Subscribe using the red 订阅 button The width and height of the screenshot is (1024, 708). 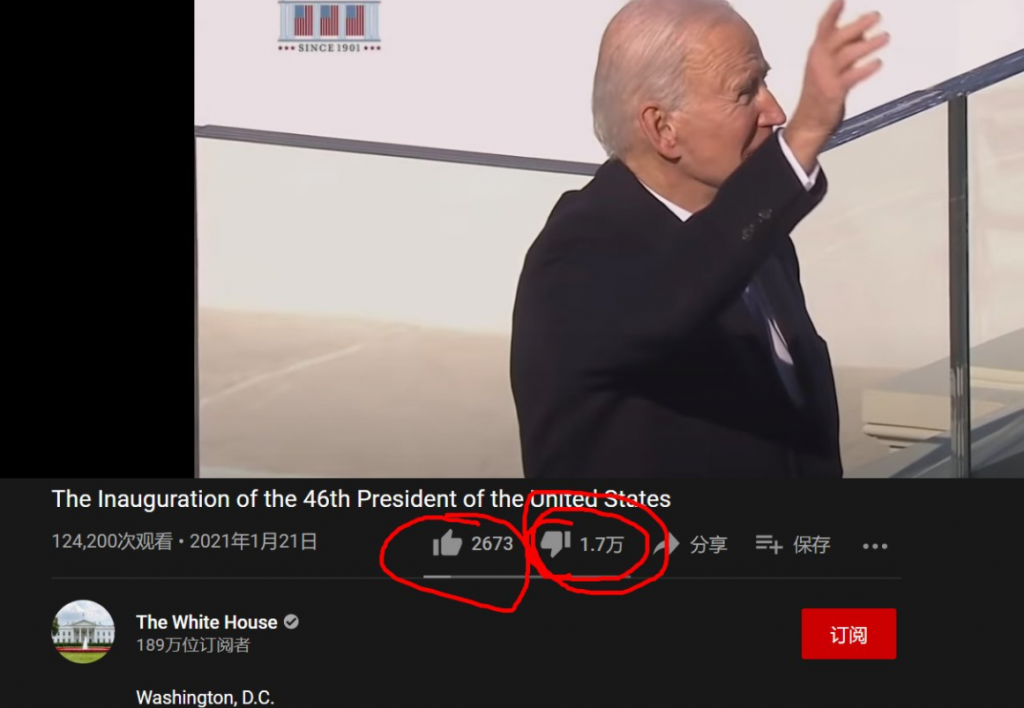point(849,634)
